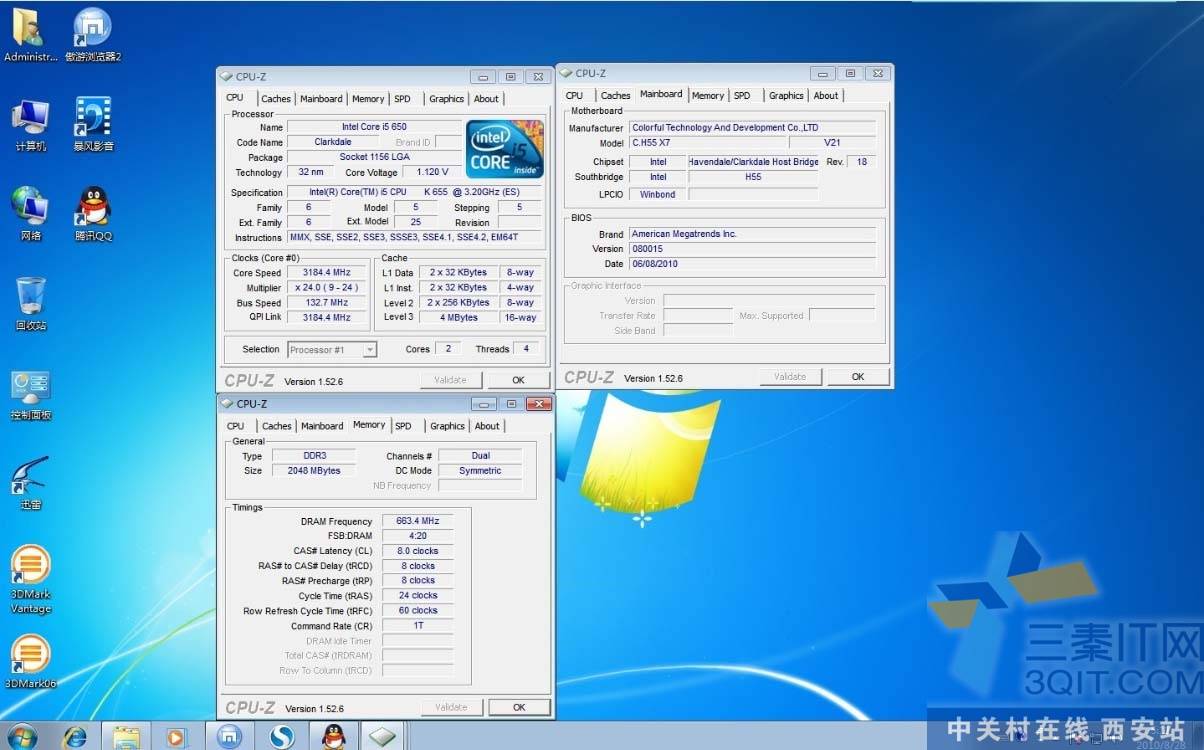1204x750 pixels.
Task: Open Windows Explorer folder on taskbar
Action: click(126, 736)
